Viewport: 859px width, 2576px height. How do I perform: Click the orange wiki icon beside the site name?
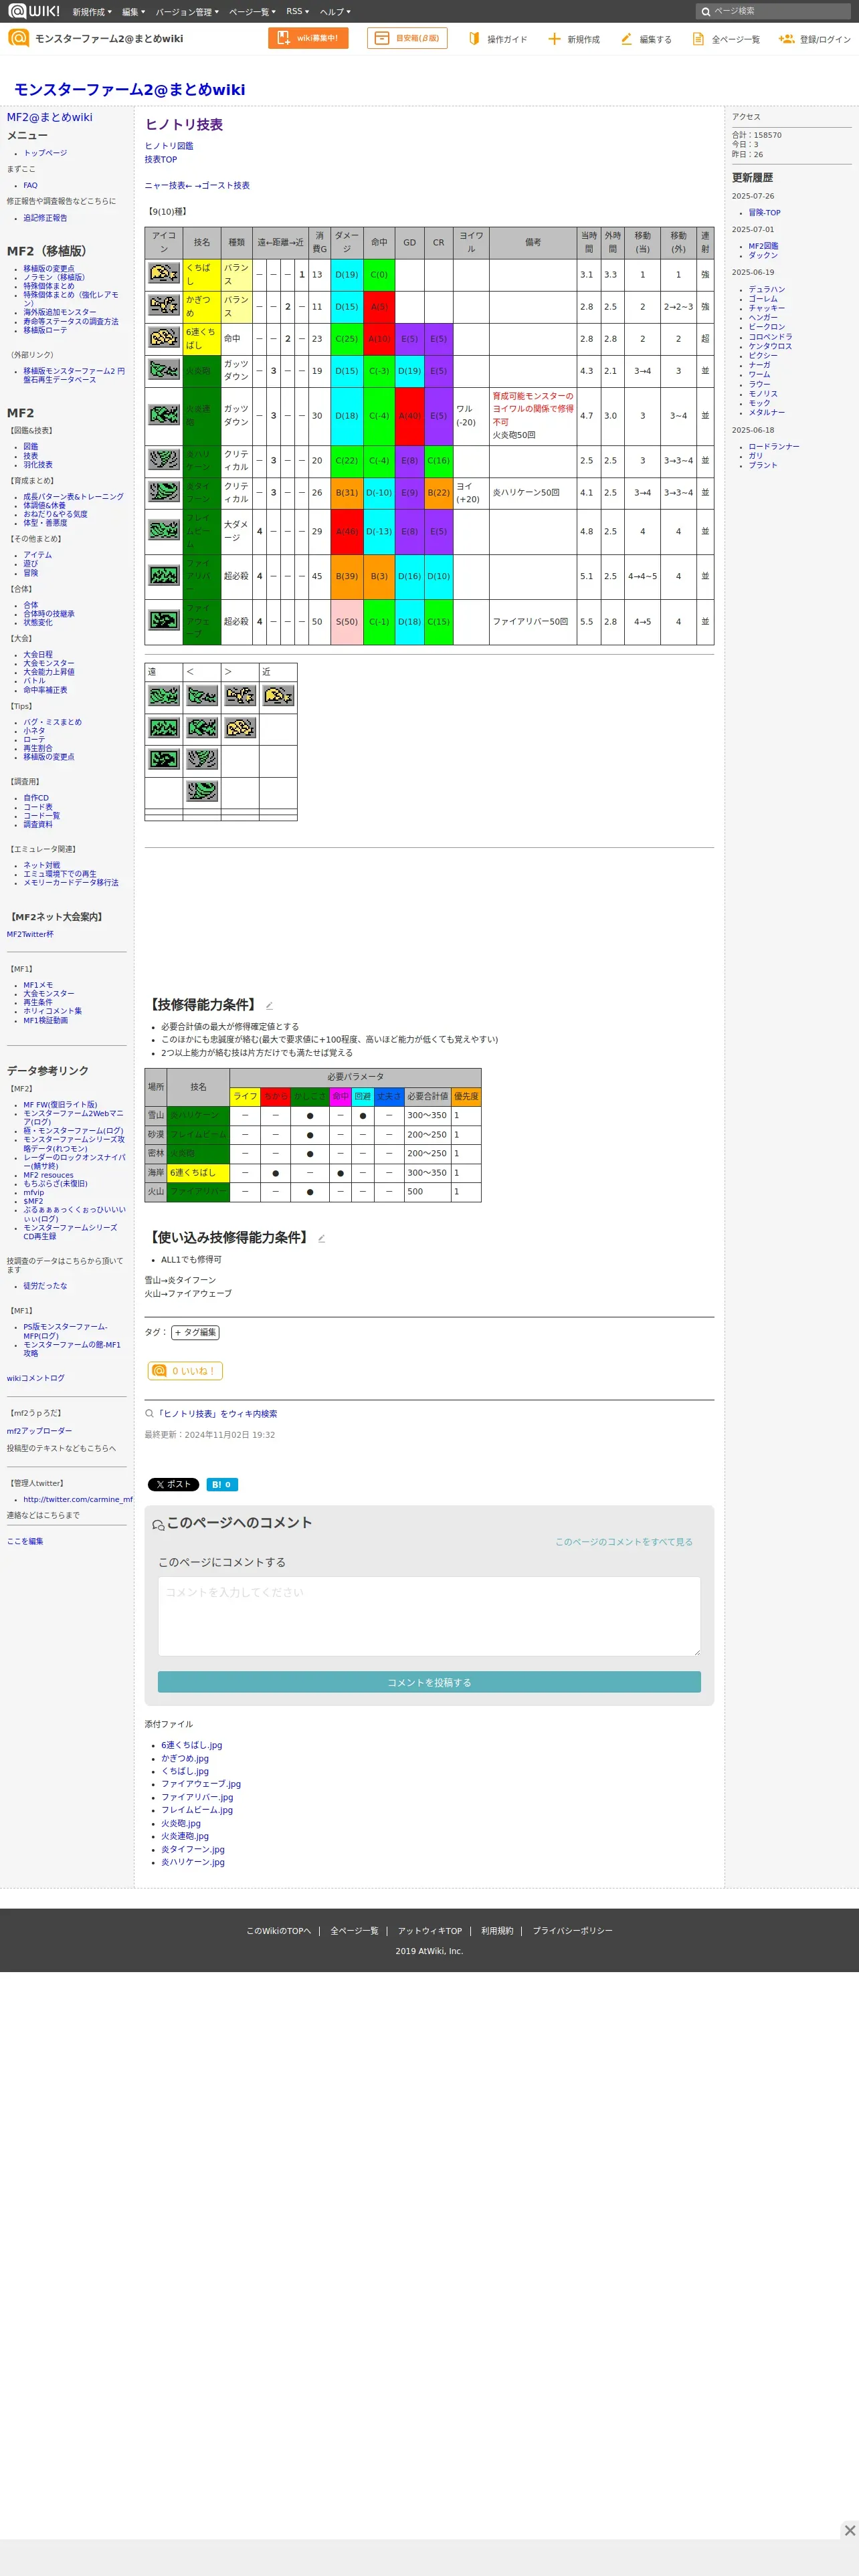pyautogui.click(x=18, y=38)
